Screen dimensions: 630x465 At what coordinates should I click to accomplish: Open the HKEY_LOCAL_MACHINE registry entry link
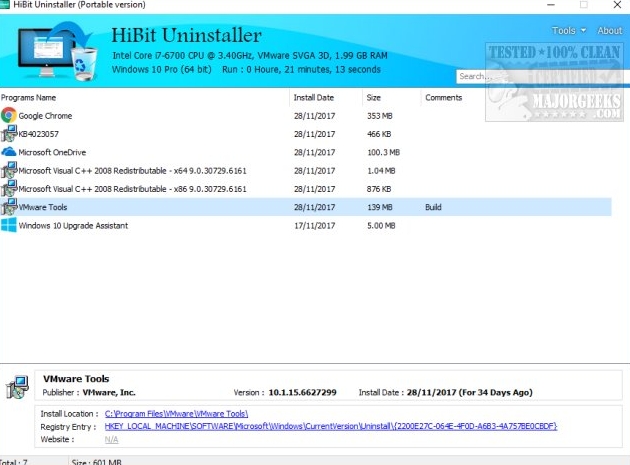tap(330, 426)
